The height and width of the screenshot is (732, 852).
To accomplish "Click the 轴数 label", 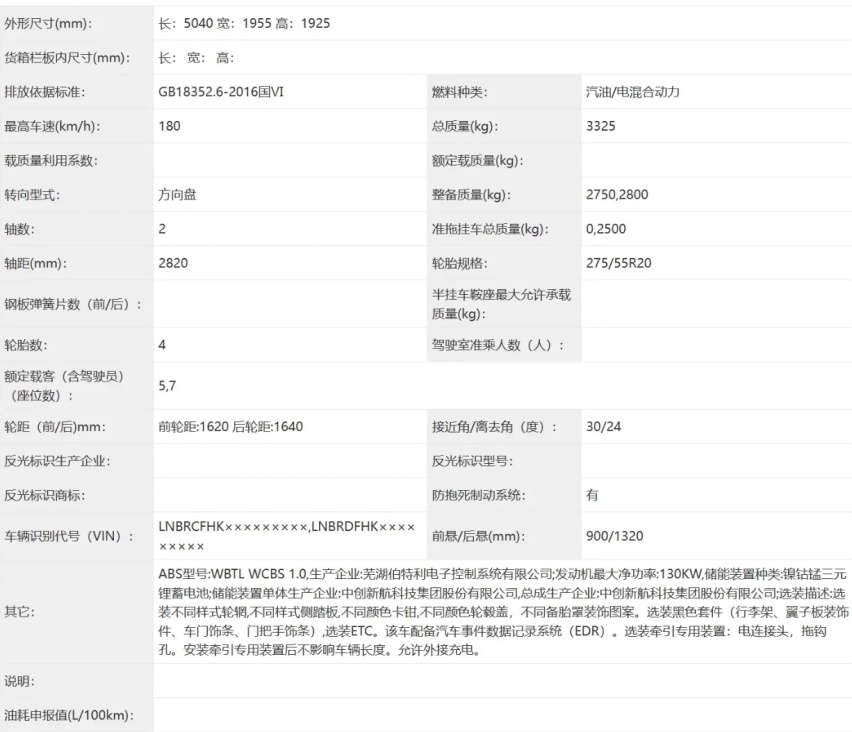I will click(20, 229).
